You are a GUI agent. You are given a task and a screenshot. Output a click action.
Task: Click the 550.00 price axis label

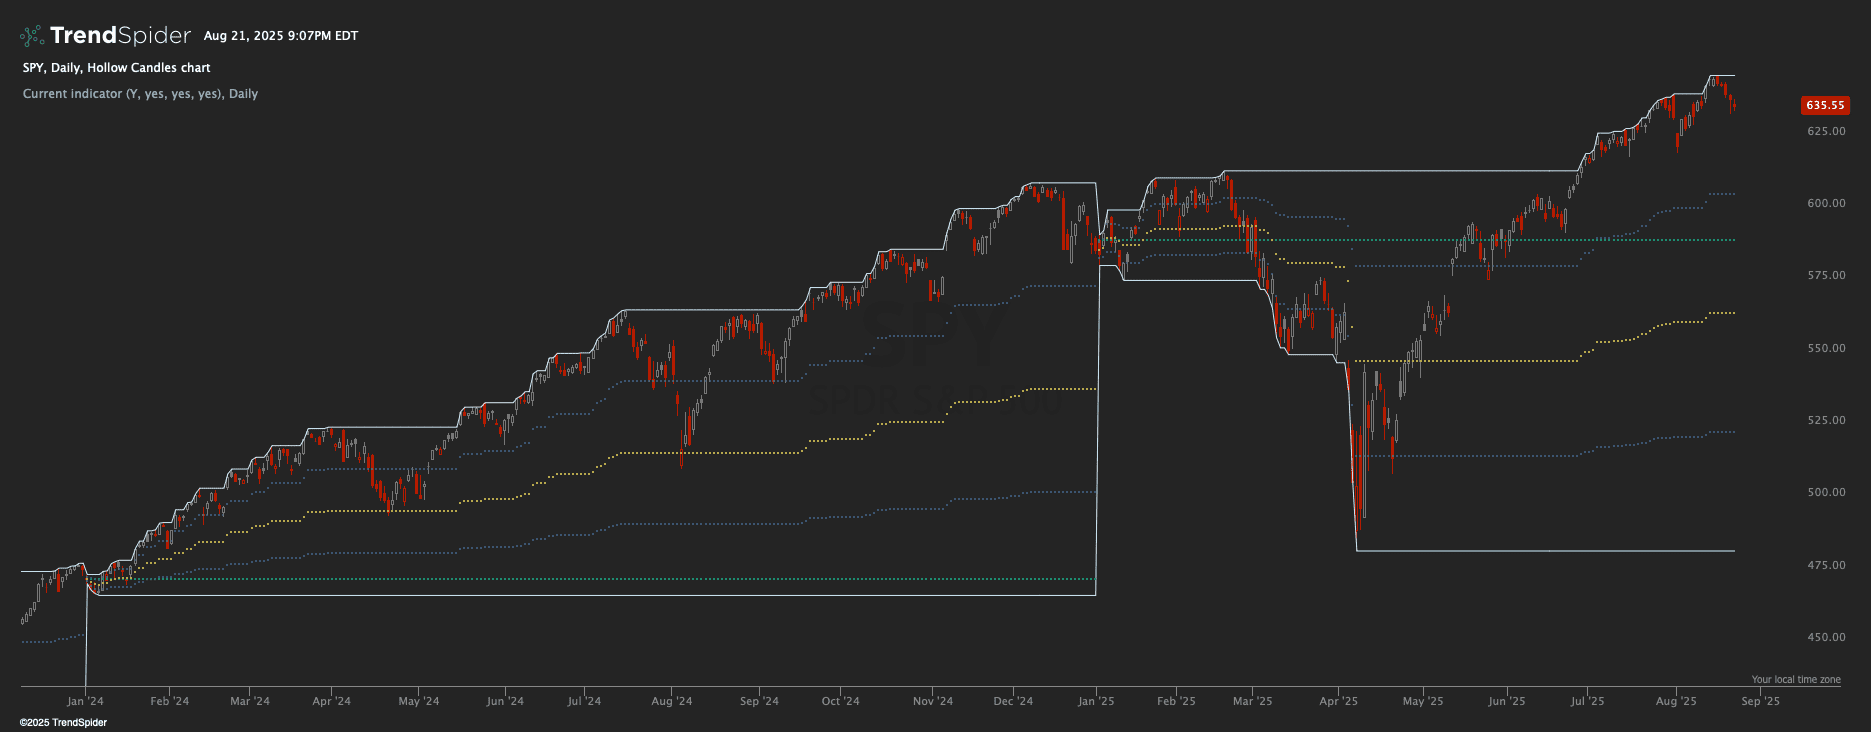[1826, 348]
